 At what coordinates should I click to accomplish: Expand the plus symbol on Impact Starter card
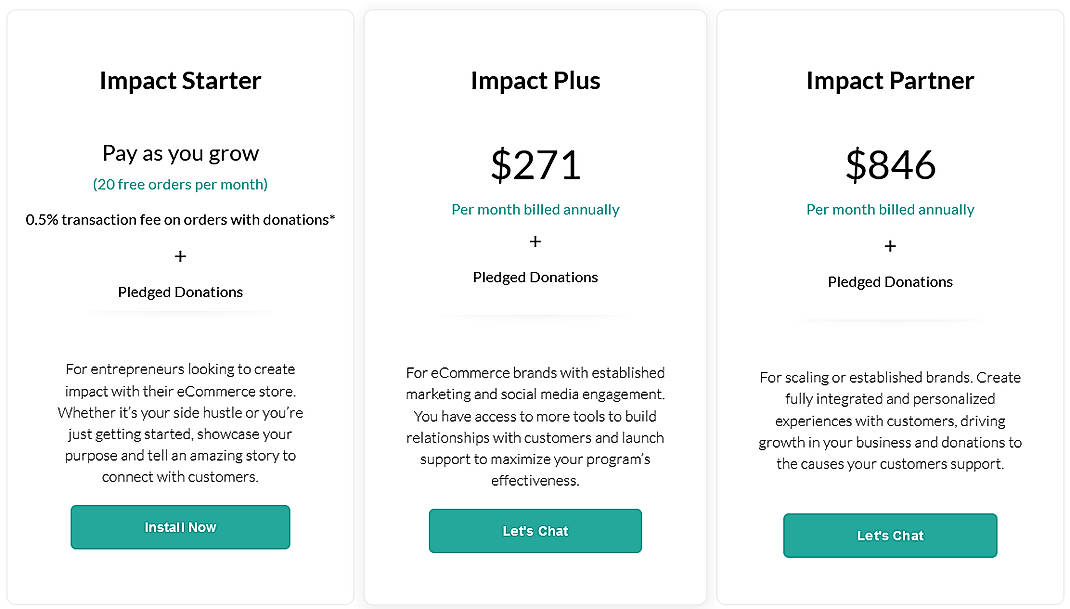click(180, 256)
